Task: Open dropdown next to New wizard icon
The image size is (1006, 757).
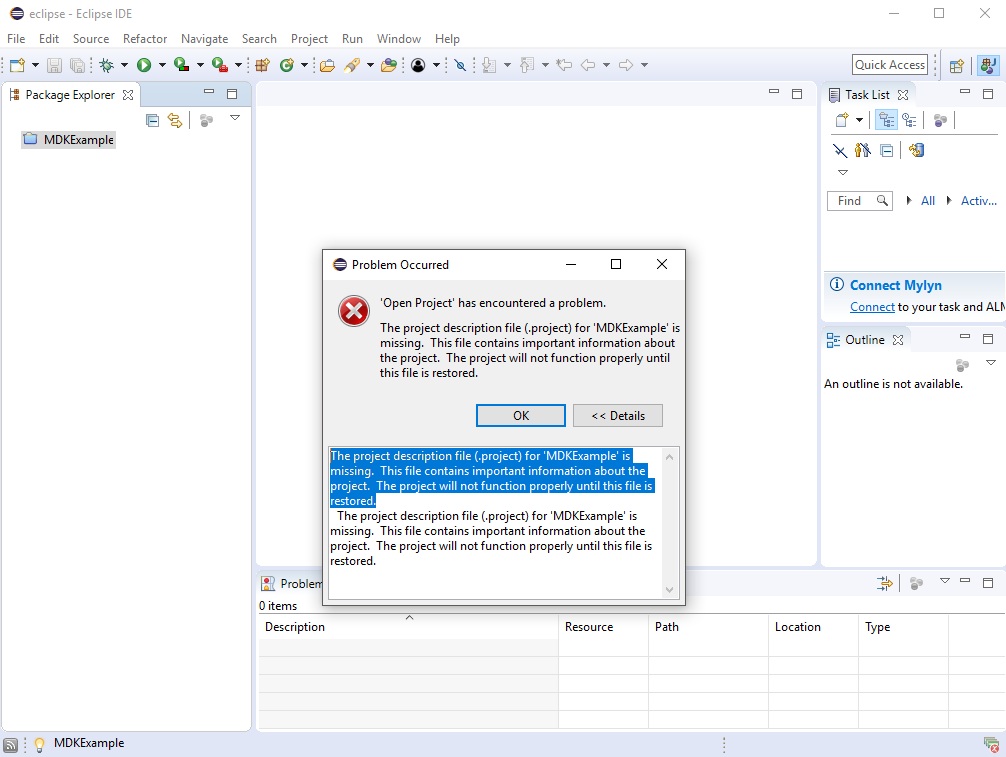Action: 35,65
